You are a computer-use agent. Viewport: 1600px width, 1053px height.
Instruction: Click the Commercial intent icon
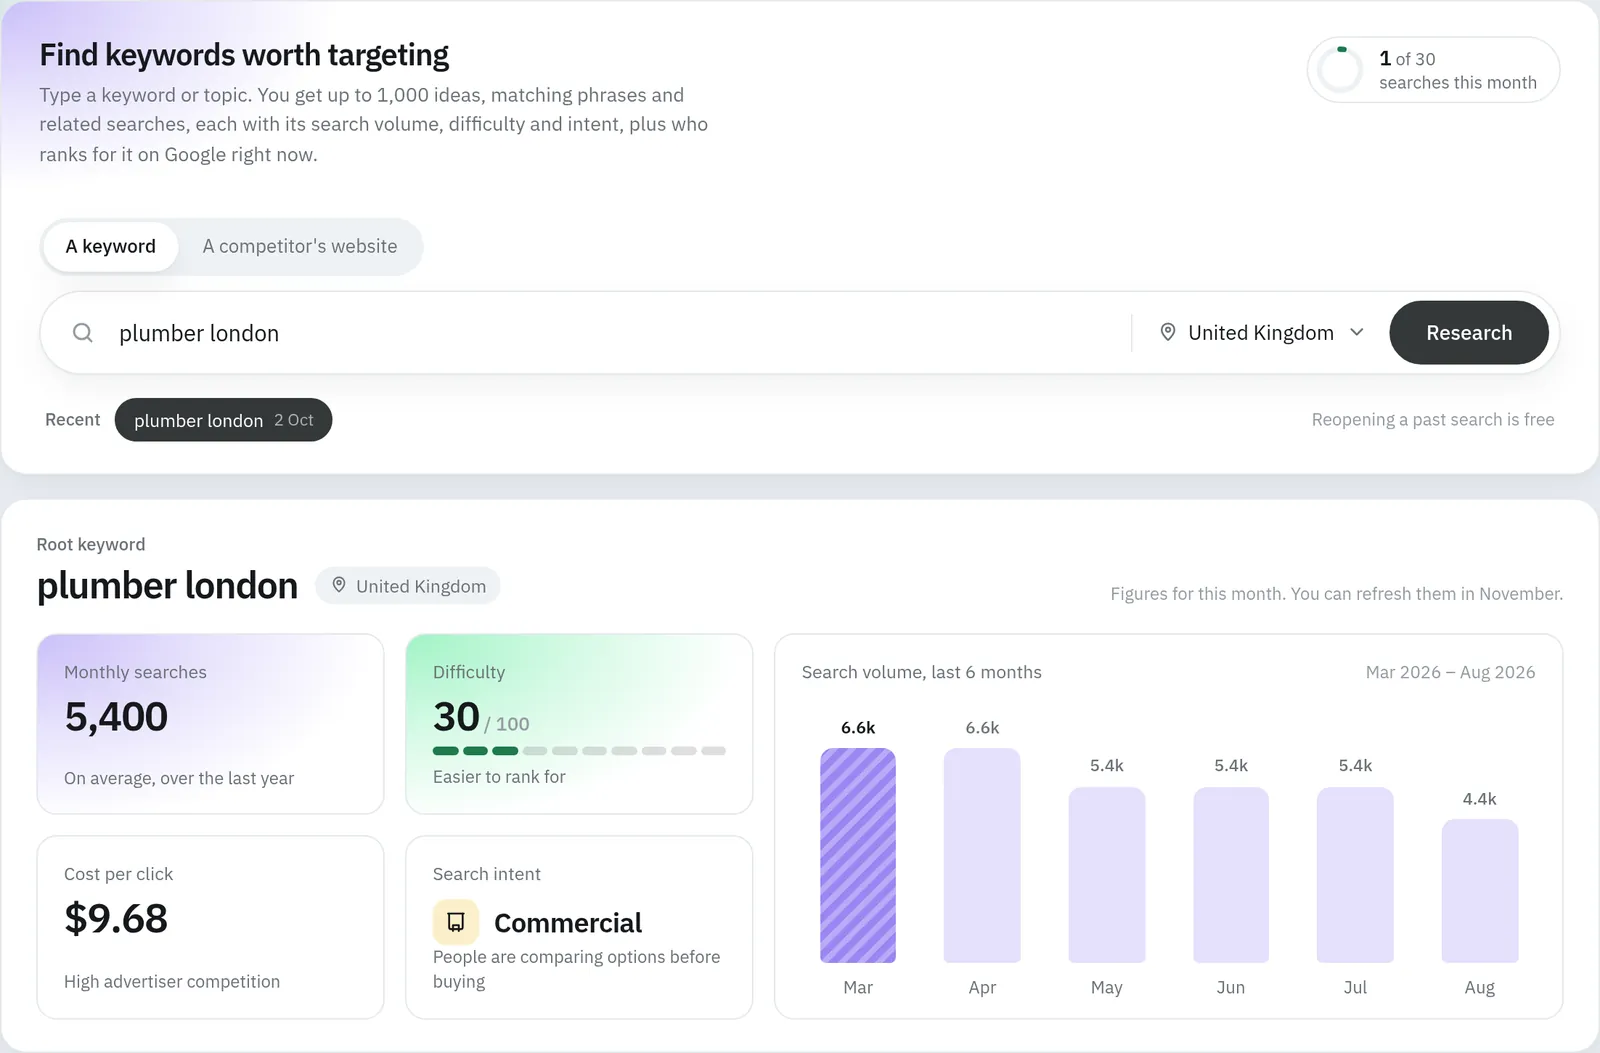pos(456,922)
